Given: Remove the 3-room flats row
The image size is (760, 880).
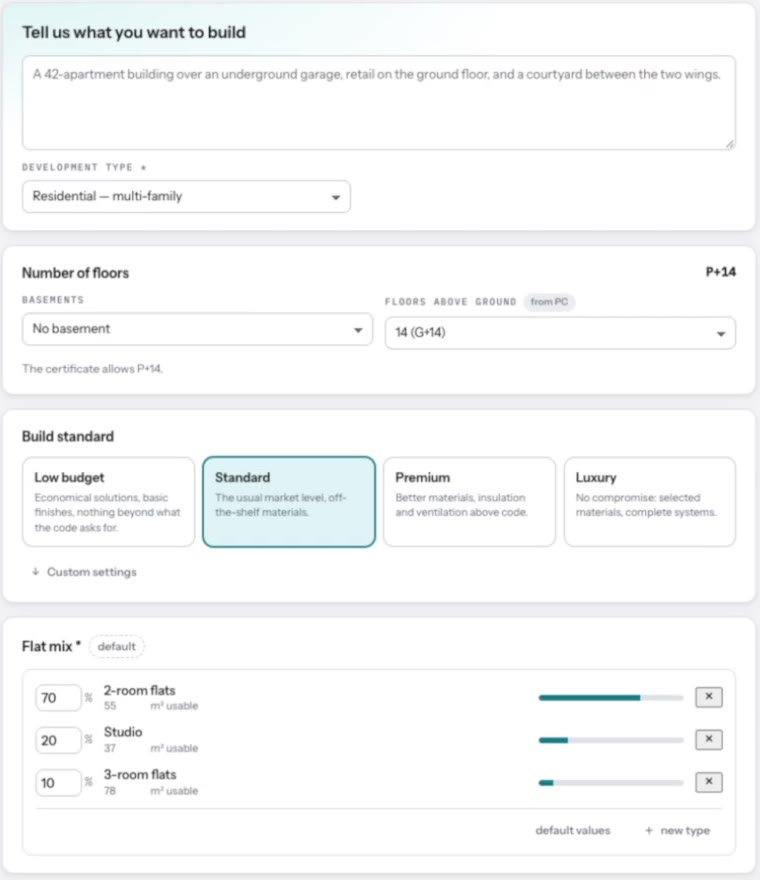Looking at the screenshot, I should point(708,782).
